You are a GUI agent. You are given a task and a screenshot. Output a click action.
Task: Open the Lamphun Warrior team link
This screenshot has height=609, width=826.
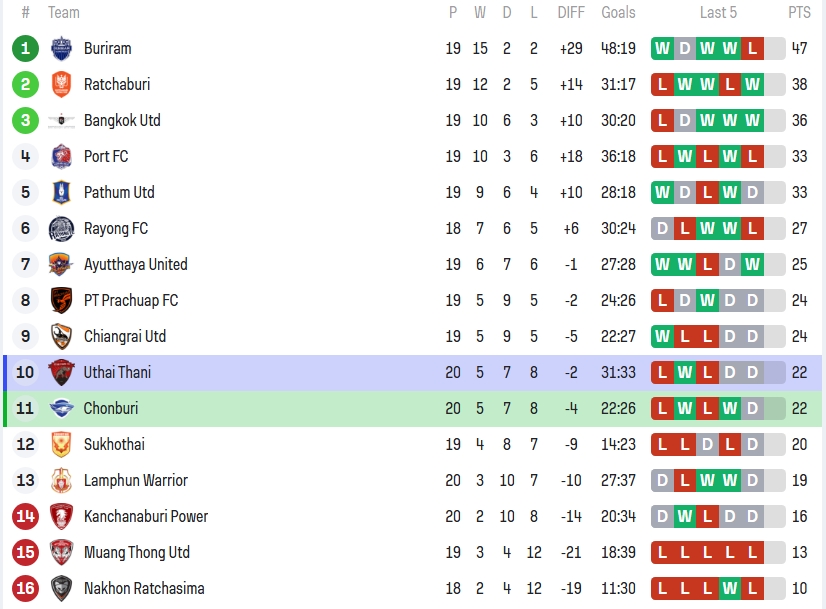pos(135,481)
